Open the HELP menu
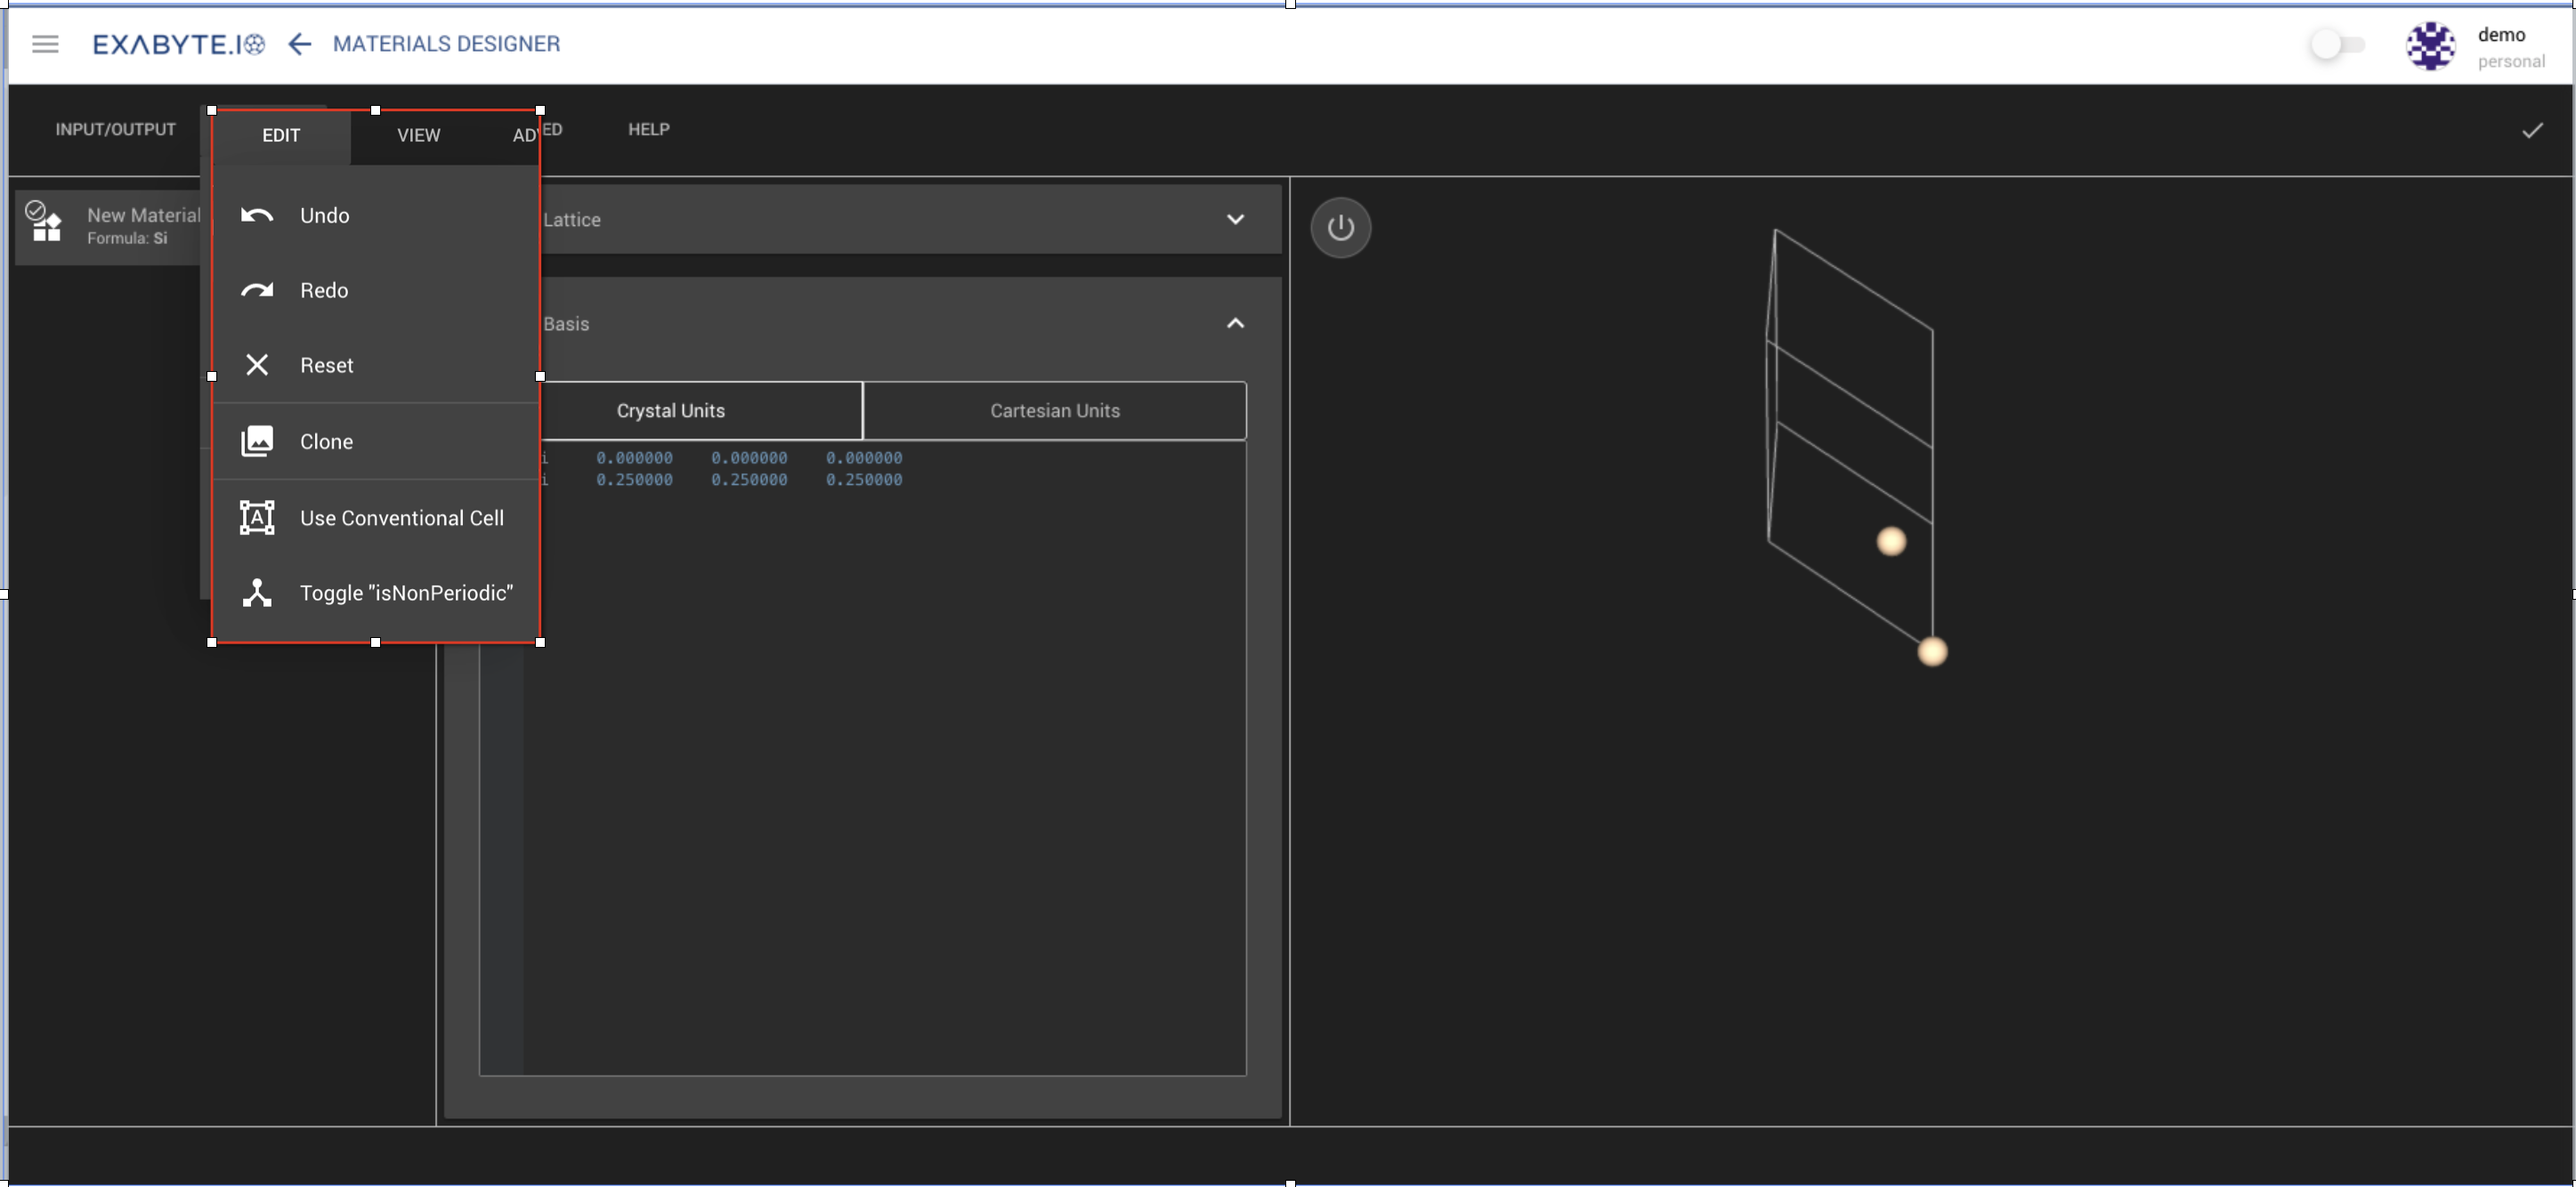Image resolution: width=2576 pixels, height=1187 pixels. (649, 128)
